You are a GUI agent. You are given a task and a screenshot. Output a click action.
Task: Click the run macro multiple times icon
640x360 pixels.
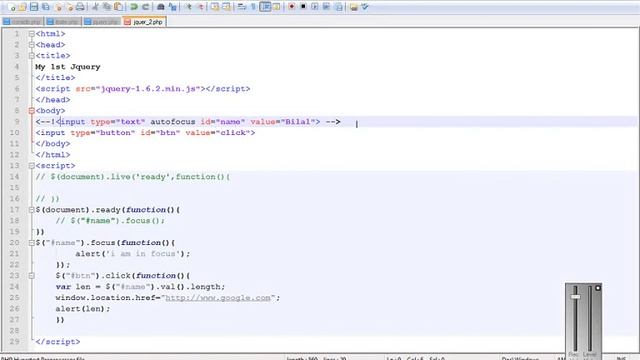(327, 7)
